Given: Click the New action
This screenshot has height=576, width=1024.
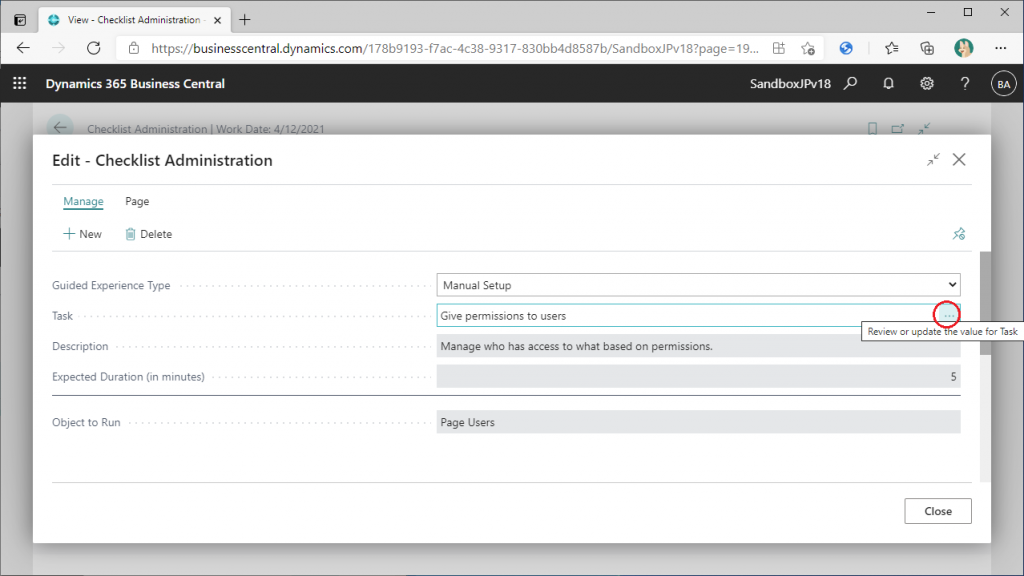Looking at the screenshot, I should point(82,234).
